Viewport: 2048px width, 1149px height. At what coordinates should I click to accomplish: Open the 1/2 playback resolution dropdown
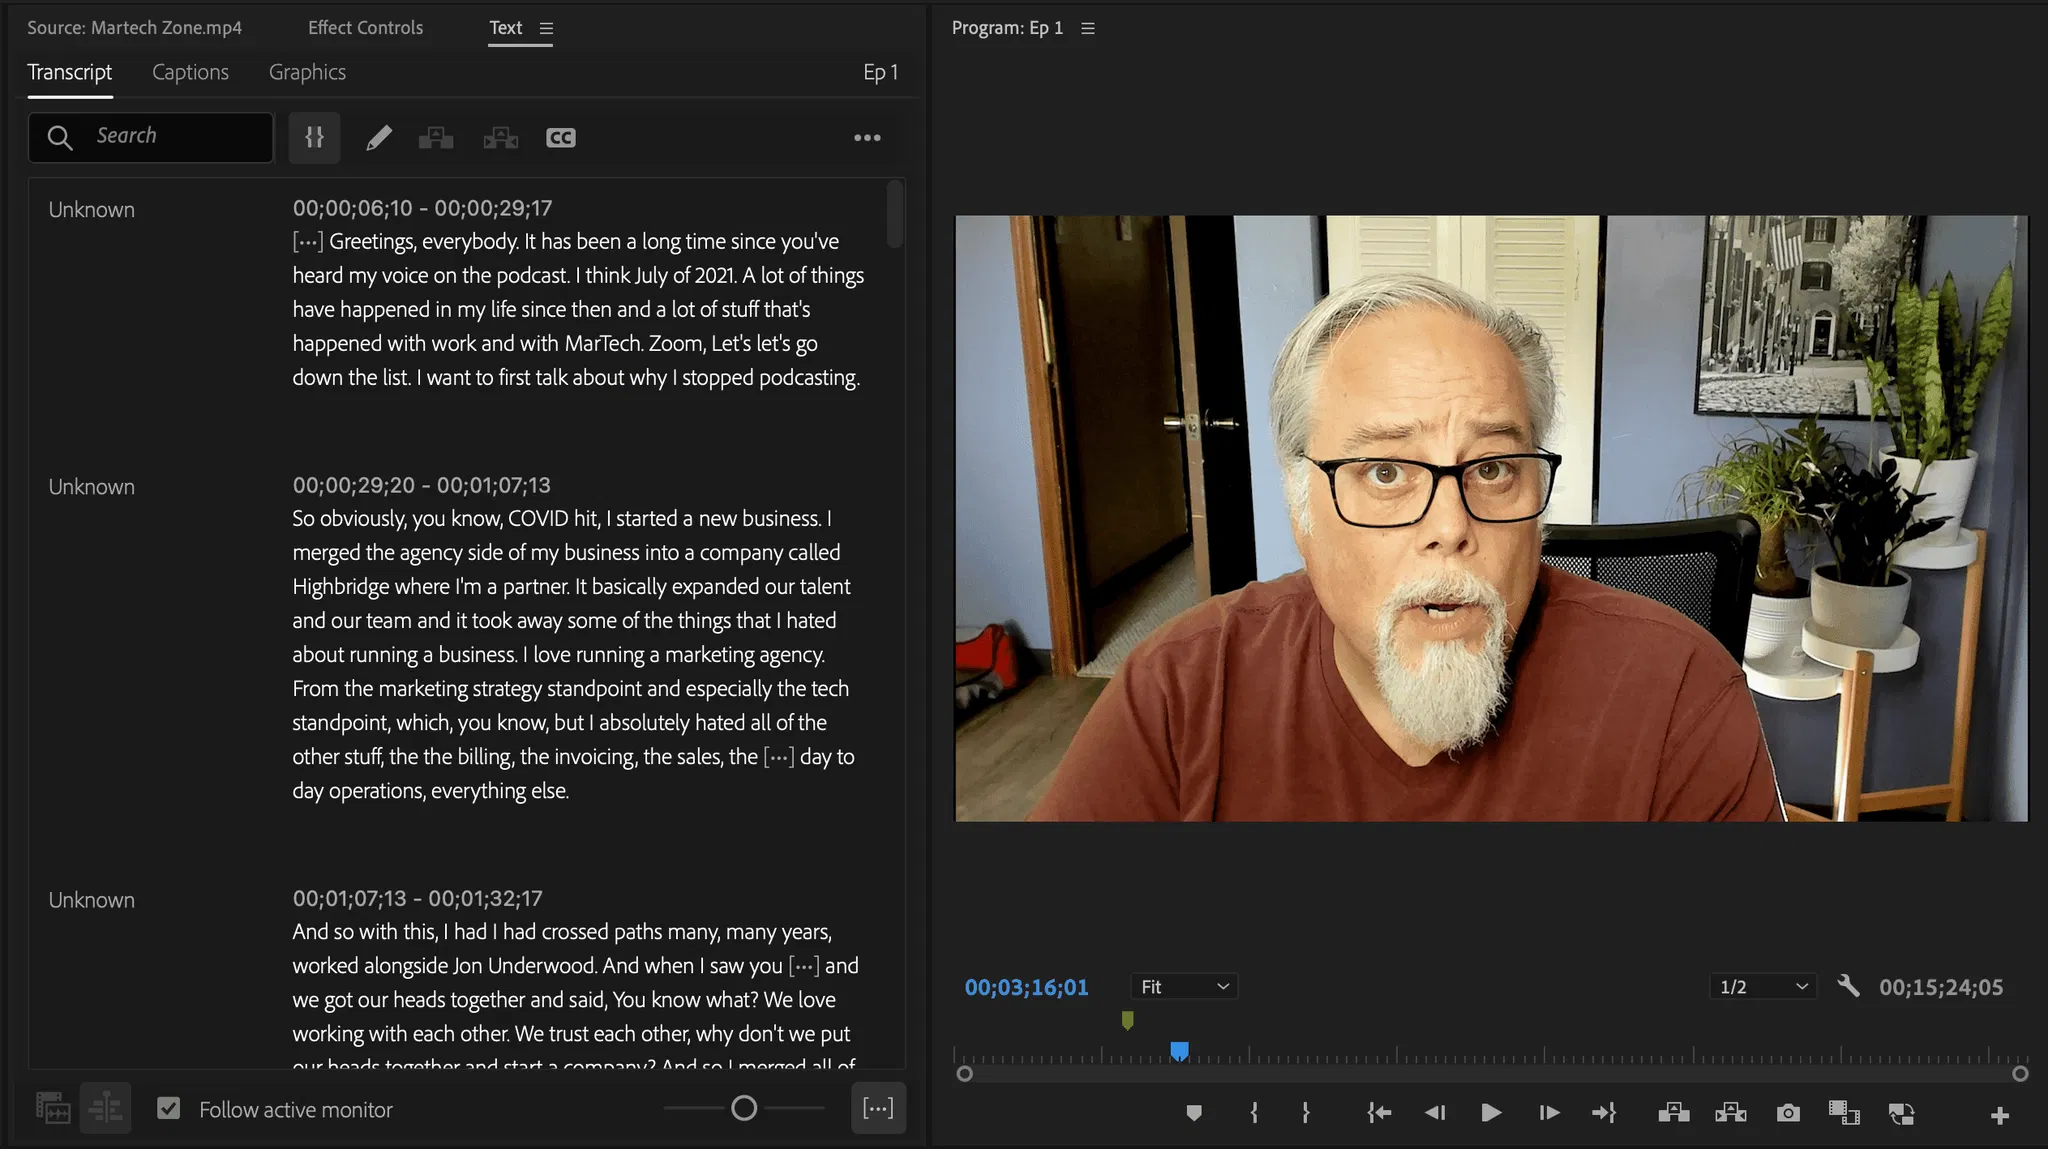click(1763, 987)
